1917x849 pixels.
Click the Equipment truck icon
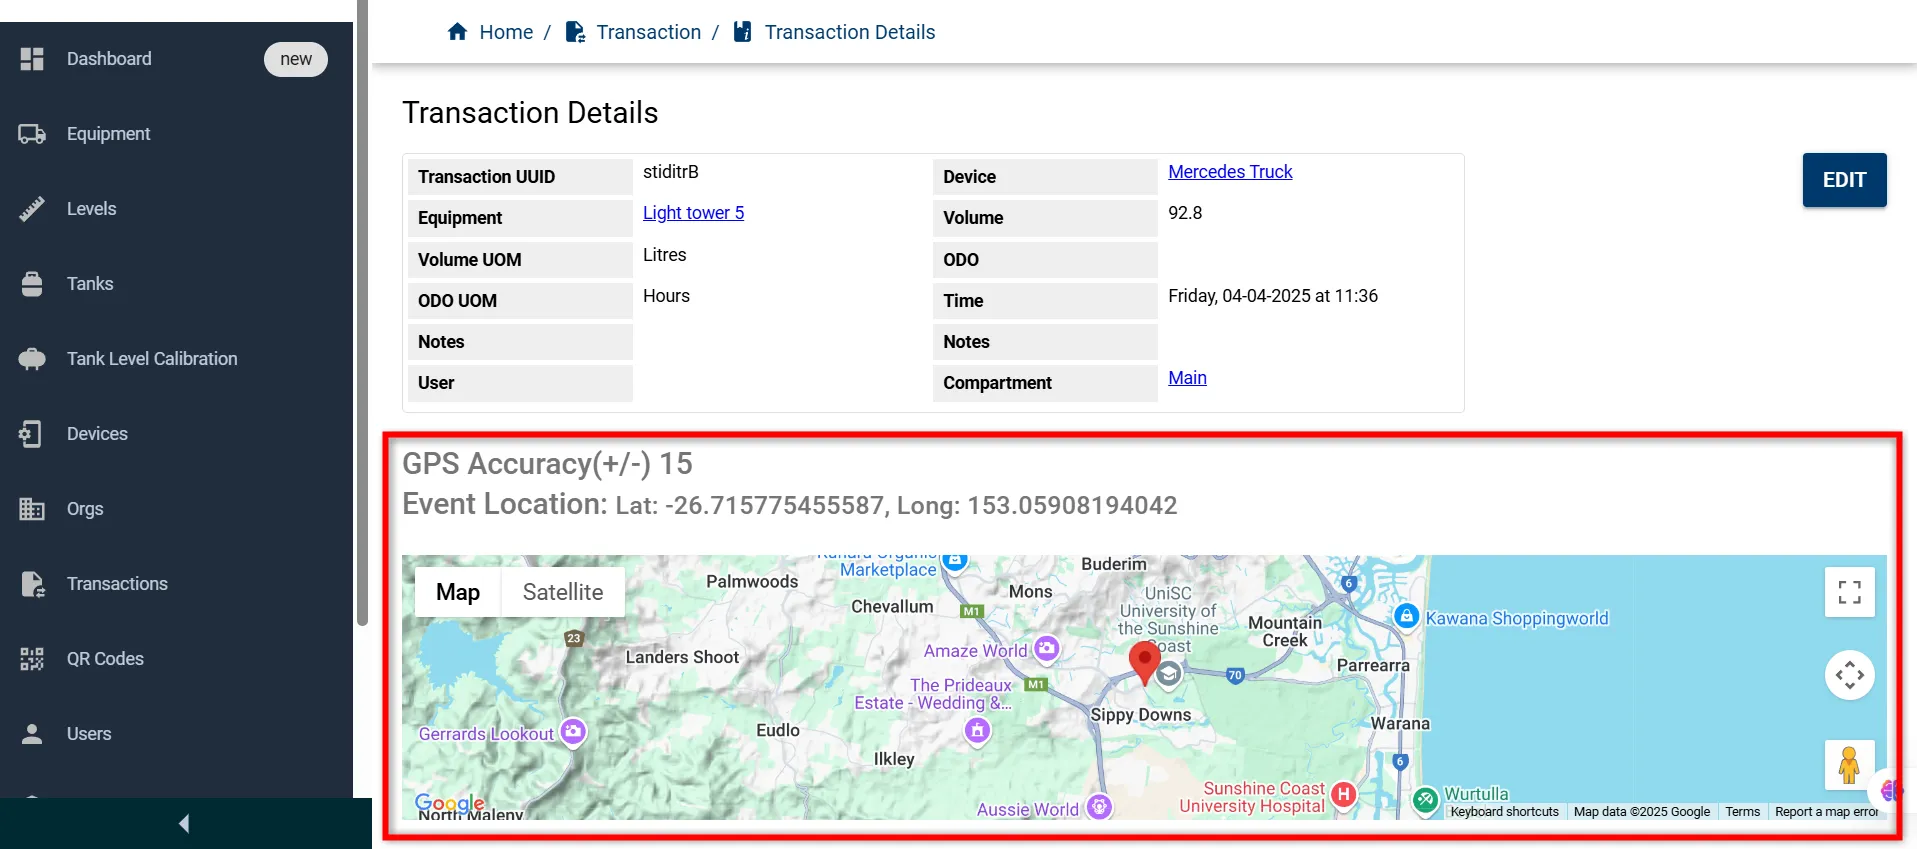point(32,134)
